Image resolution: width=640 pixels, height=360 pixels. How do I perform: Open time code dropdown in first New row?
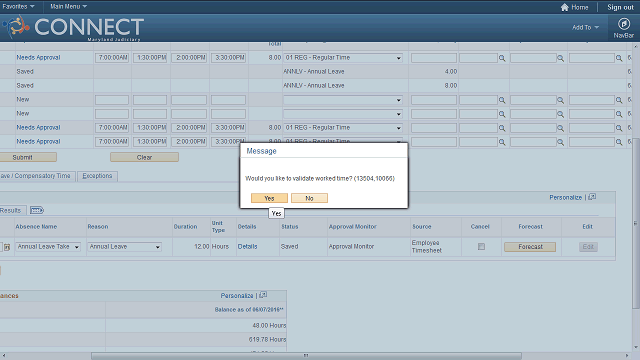point(343,100)
